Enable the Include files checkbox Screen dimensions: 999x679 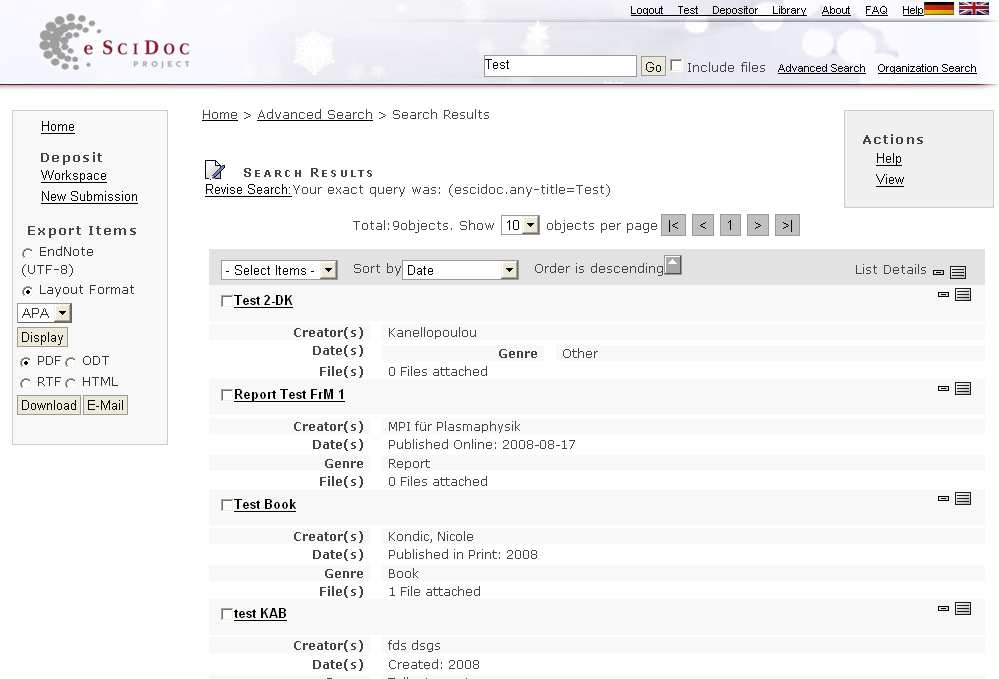(x=677, y=66)
